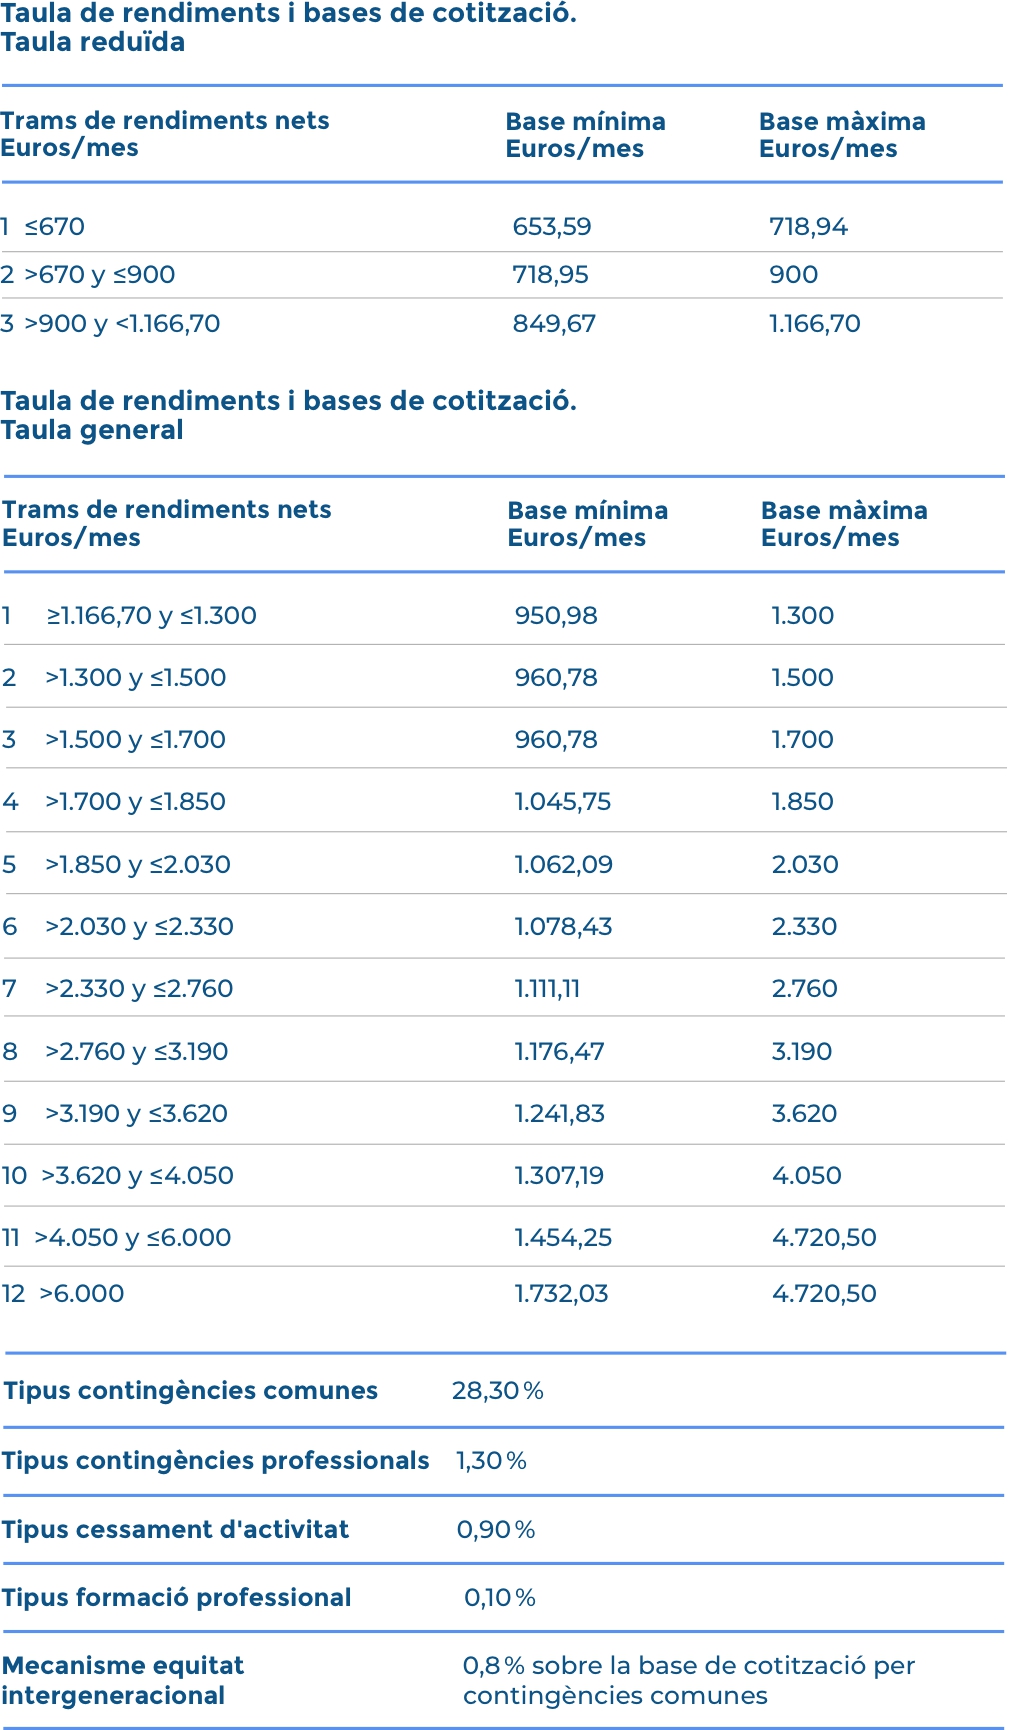Click the 1.307,19 minimum base value

tap(559, 1176)
